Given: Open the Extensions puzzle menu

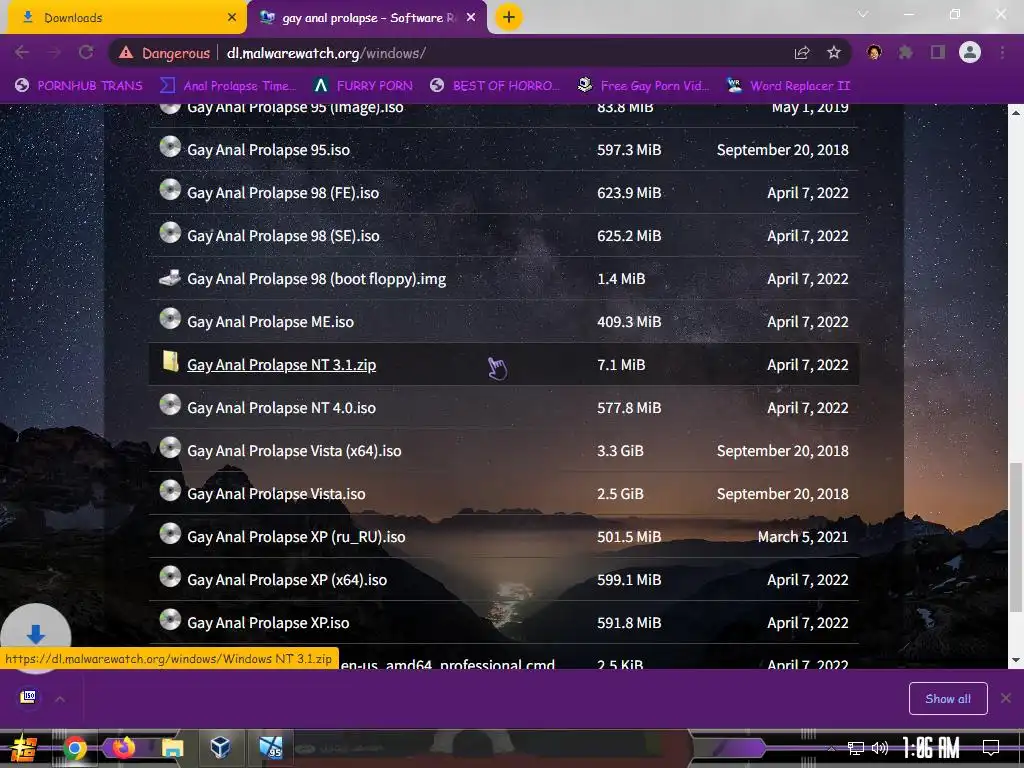Looking at the screenshot, I should pos(905,52).
